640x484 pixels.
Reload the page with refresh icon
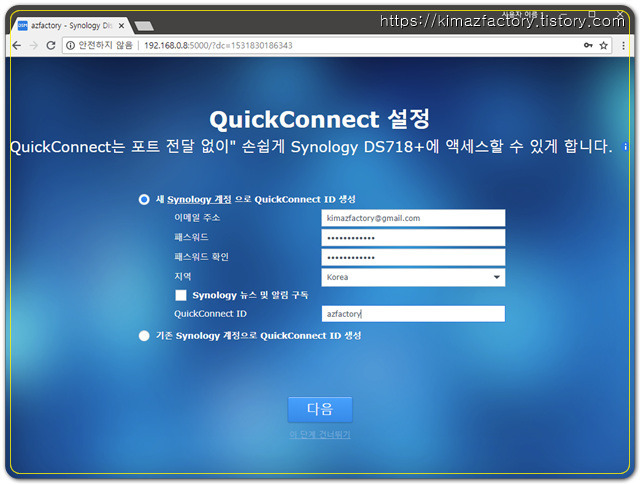51,45
